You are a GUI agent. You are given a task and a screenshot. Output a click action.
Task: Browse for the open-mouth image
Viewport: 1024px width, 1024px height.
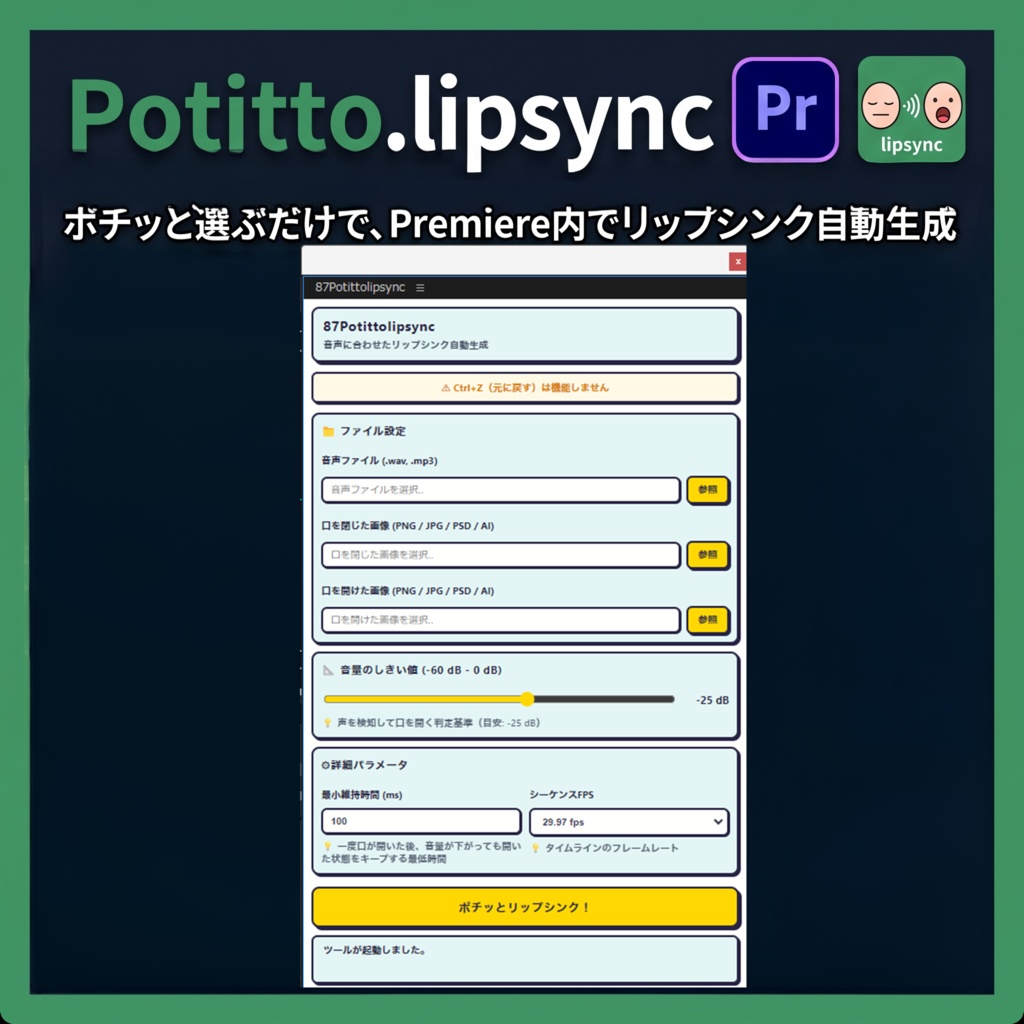click(708, 620)
